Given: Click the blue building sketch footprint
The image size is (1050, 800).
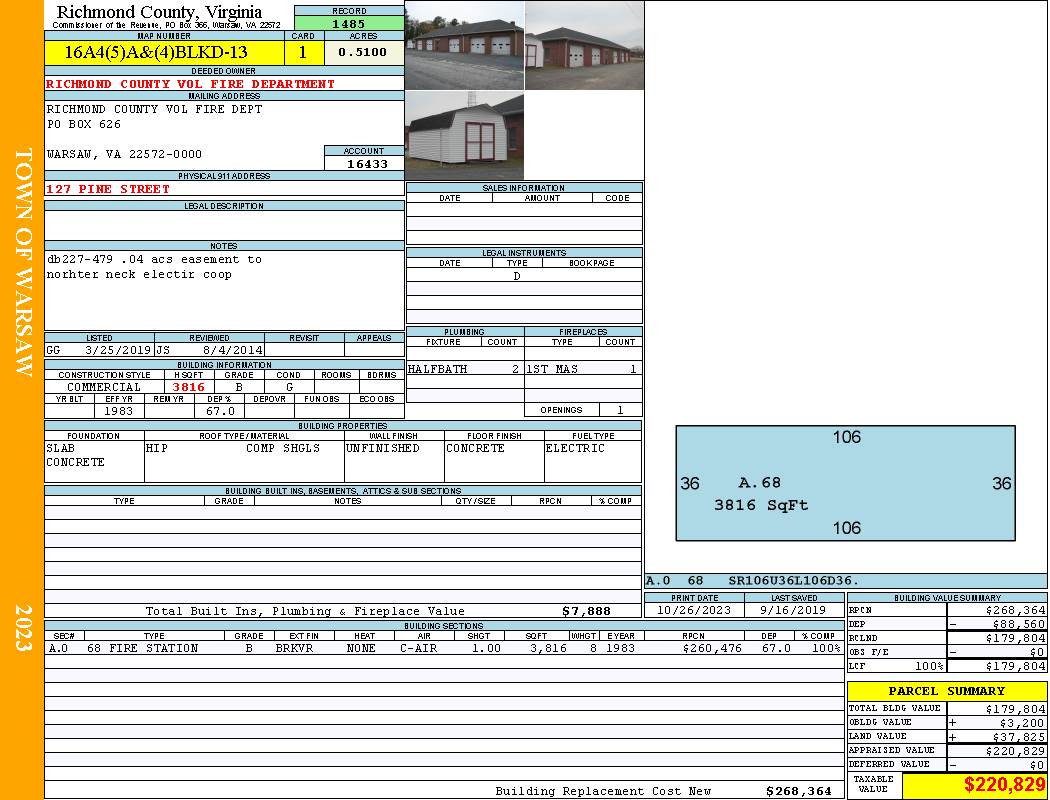Looking at the screenshot, I should pyautogui.click(x=846, y=483).
